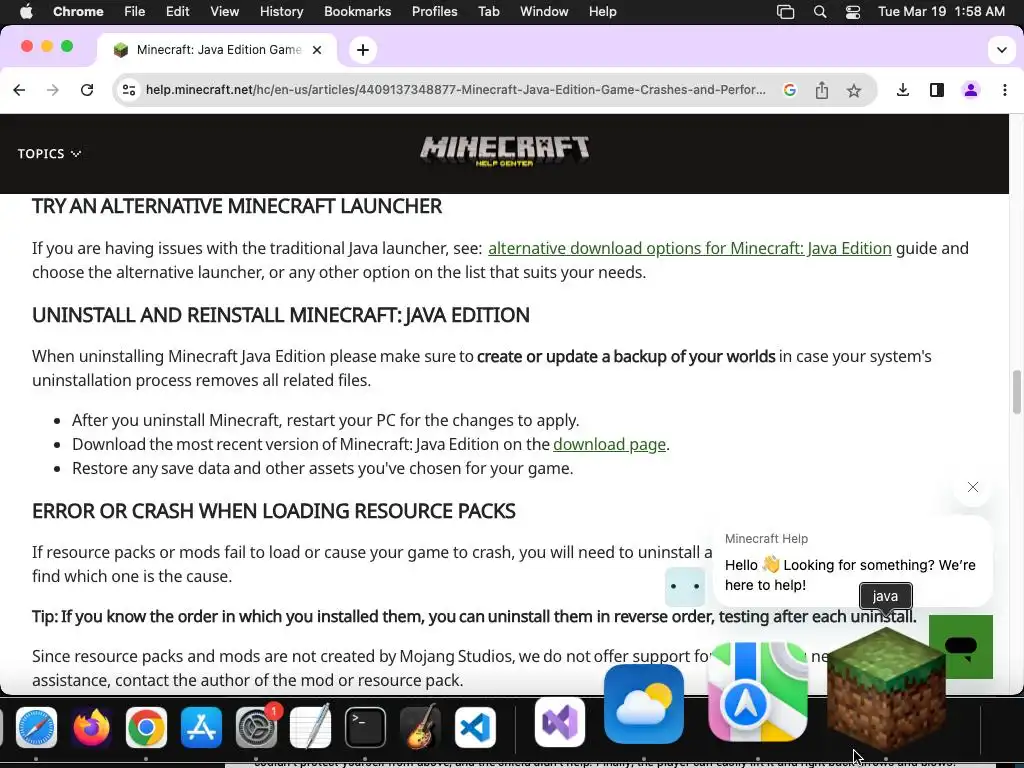Open the Profiles menu
The image size is (1024, 768).
click(434, 11)
